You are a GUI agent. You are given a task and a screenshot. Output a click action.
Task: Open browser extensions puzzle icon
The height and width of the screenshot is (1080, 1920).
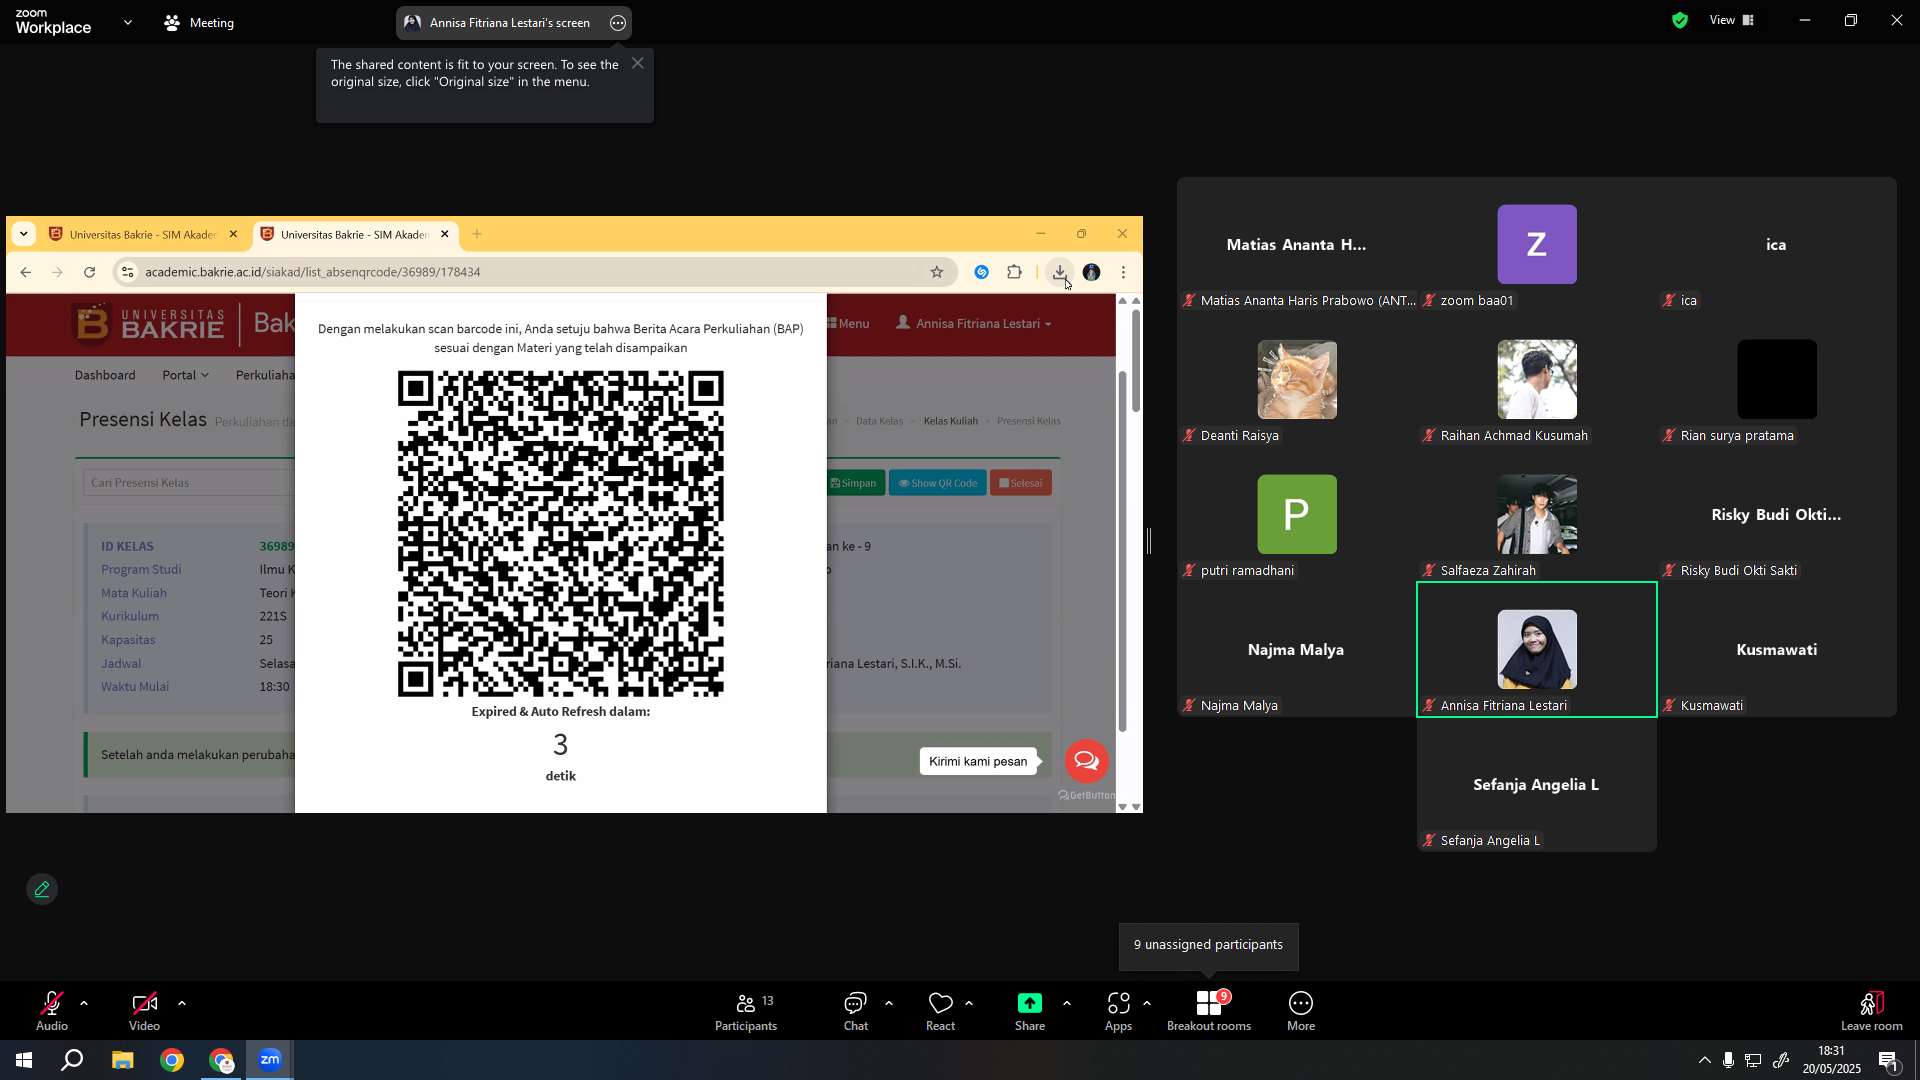click(1014, 272)
